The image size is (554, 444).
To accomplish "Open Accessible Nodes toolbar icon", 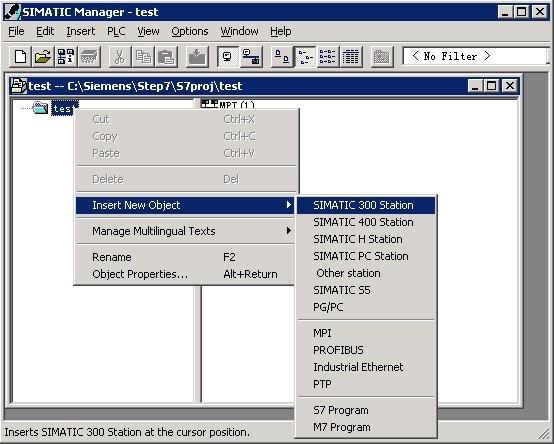I will [x=66, y=57].
